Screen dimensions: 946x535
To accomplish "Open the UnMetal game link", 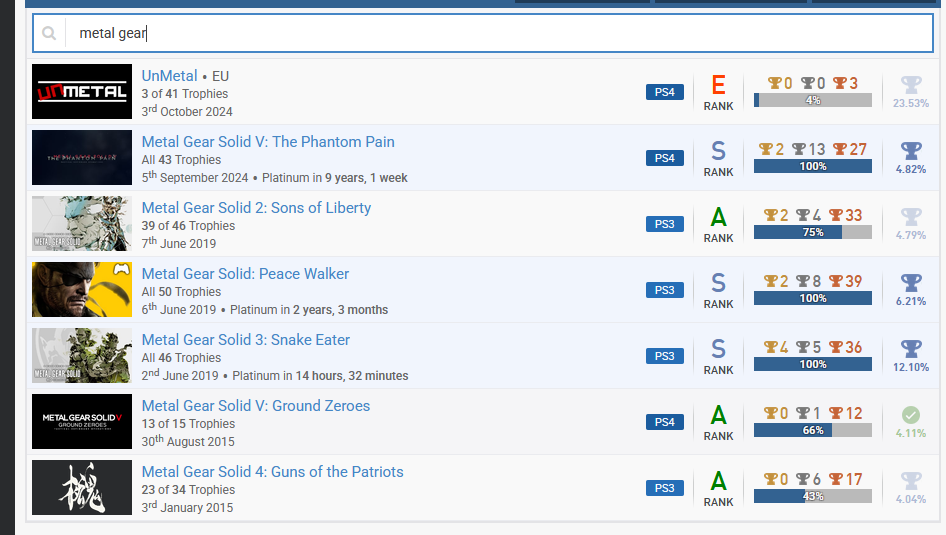I will 170,76.
